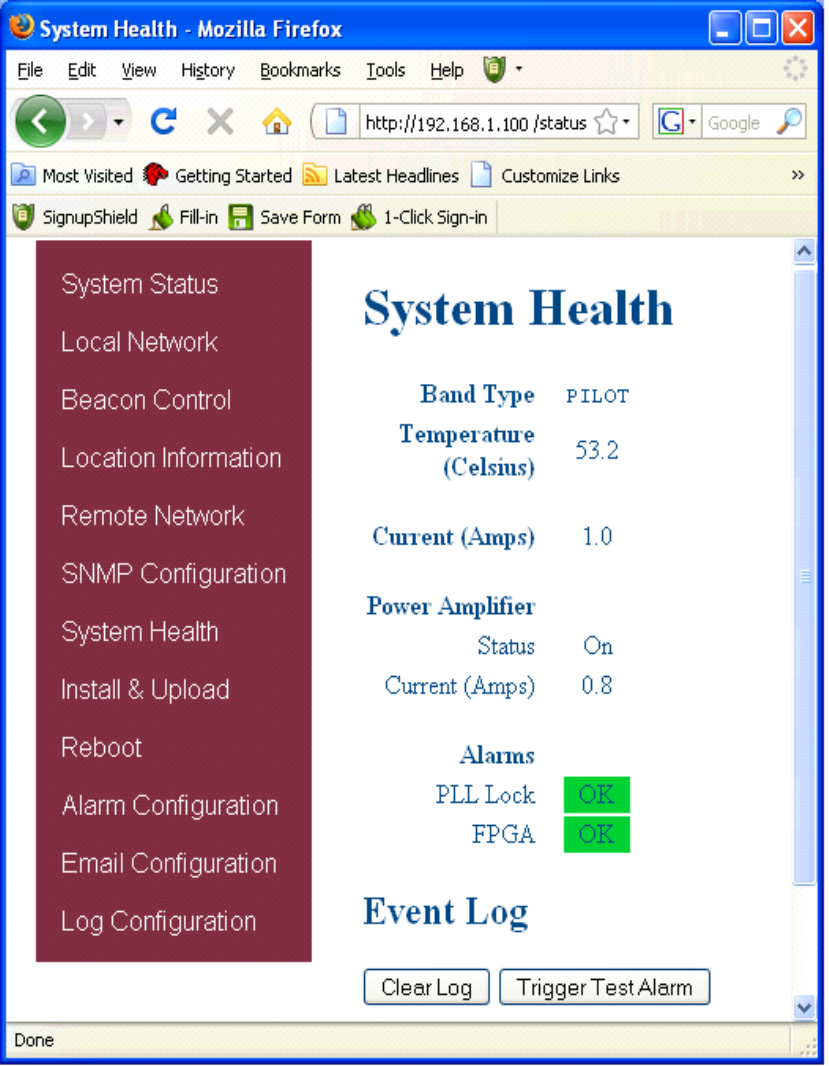The width and height of the screenshot is (829, 1066).
Task: Reload the page with the blue Refresh icon
Action: tap(163, 122)
